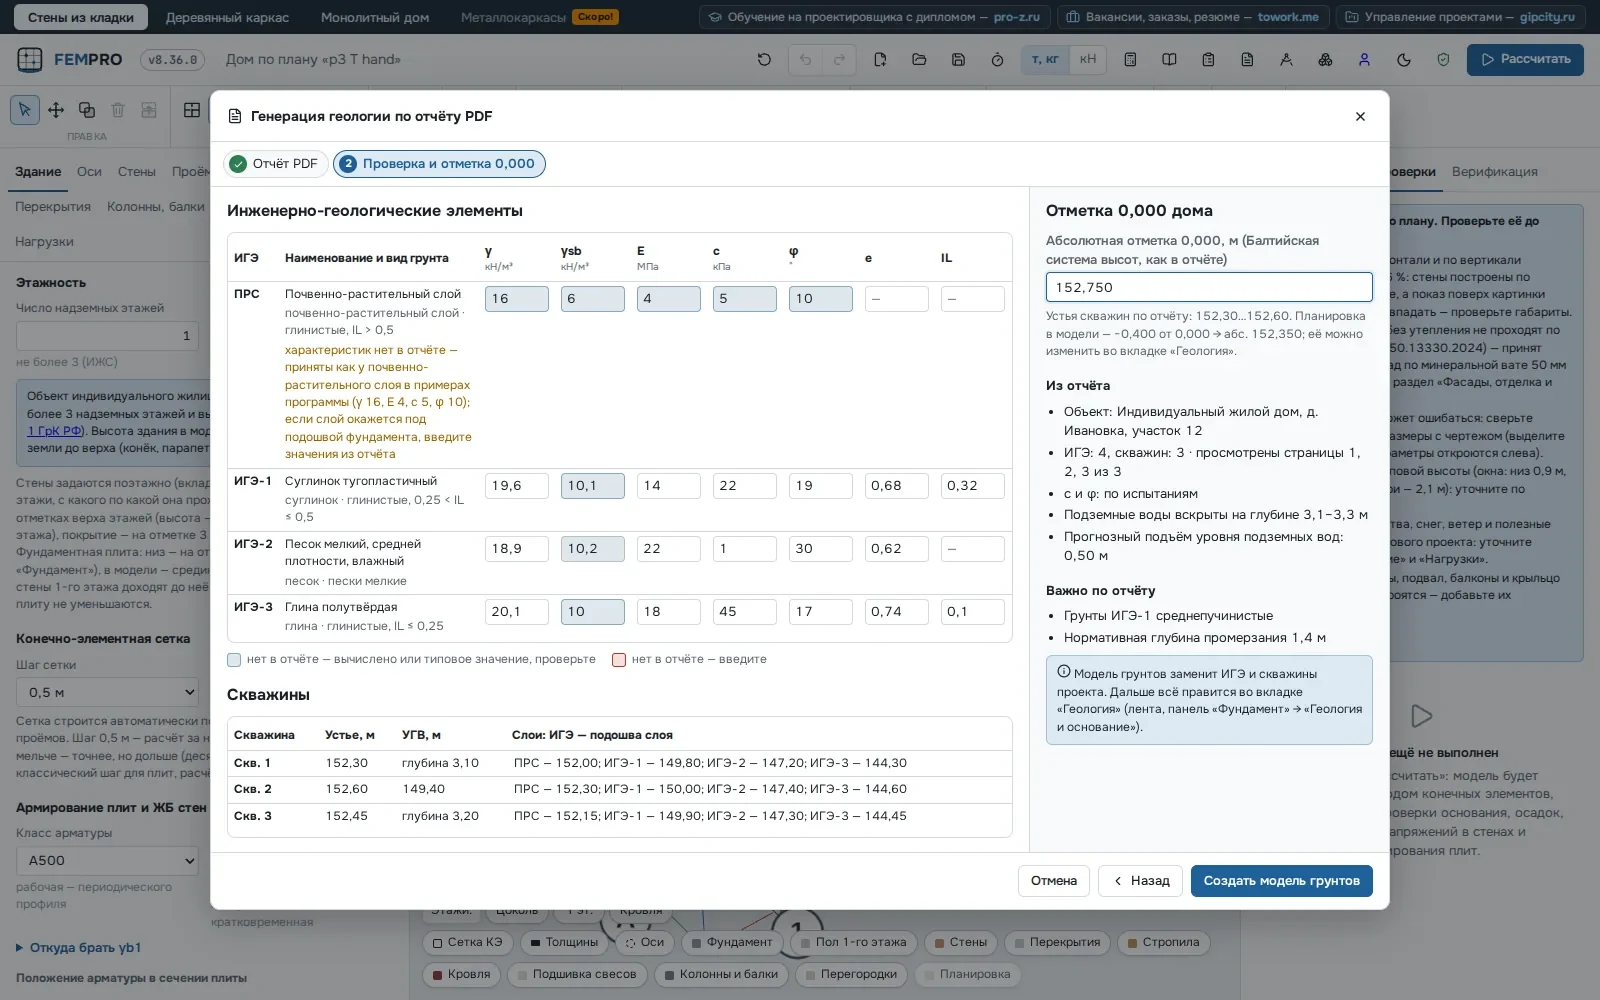Viewport: 1600px width, 1000px height.
Task: Open the Класс арматуры A500 dropdown
Action: pyautogui.click(x=107, y=860)
